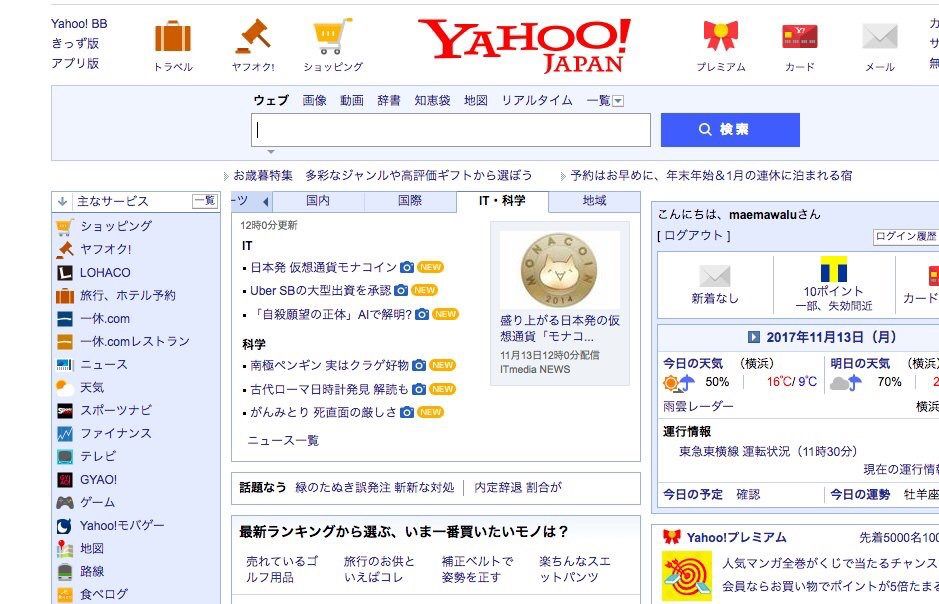Click the train icon beside 路線

point(65,572)
